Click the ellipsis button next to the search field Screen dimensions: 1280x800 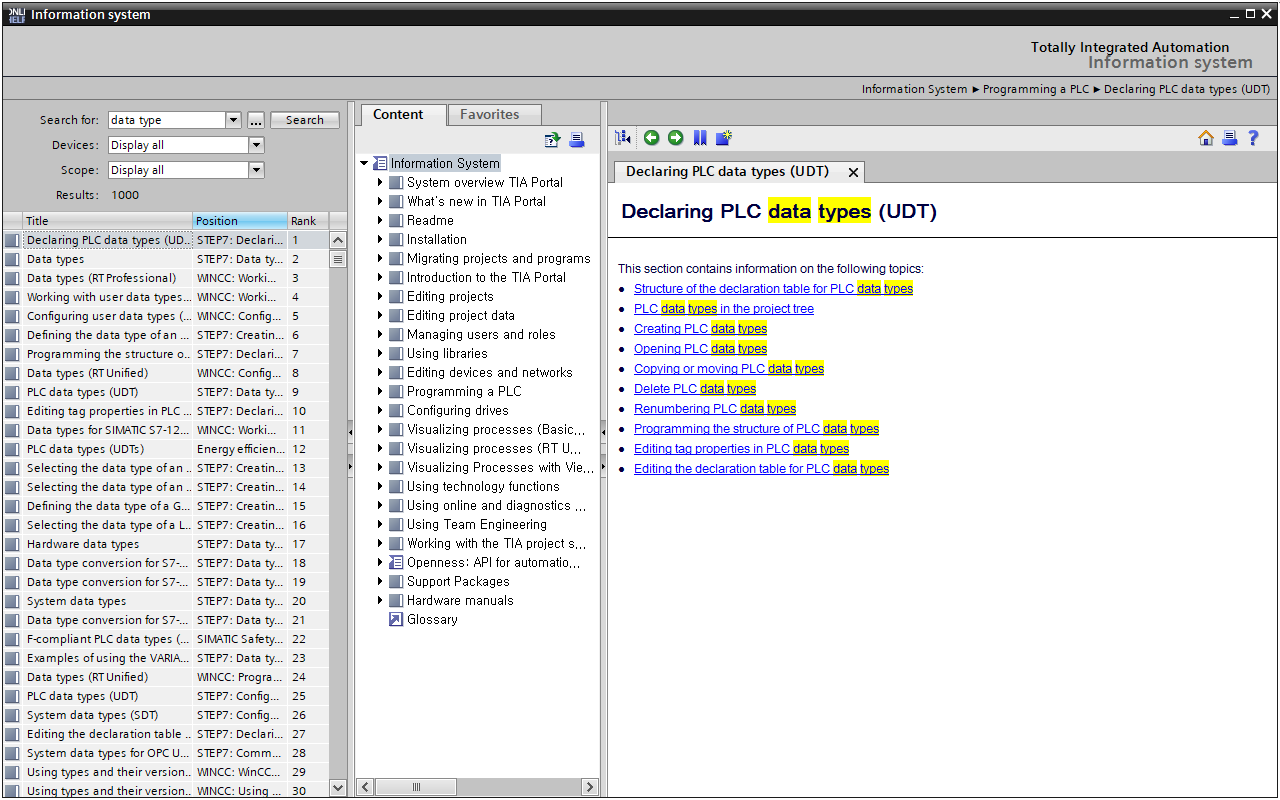(x=256, y=120)
